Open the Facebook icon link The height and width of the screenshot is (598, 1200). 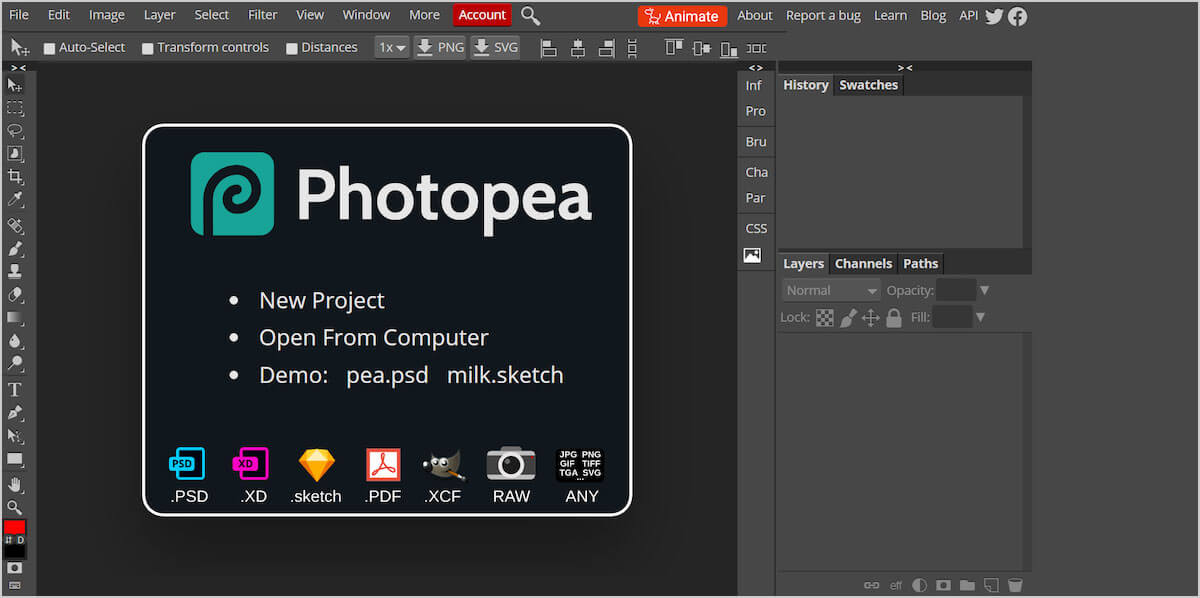1017,15
